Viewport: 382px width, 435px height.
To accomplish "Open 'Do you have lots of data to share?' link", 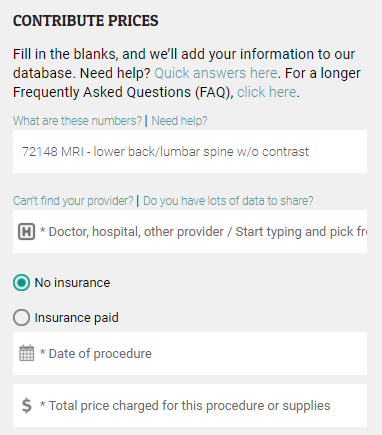I will pyautogui.click(x=228, y=201).
